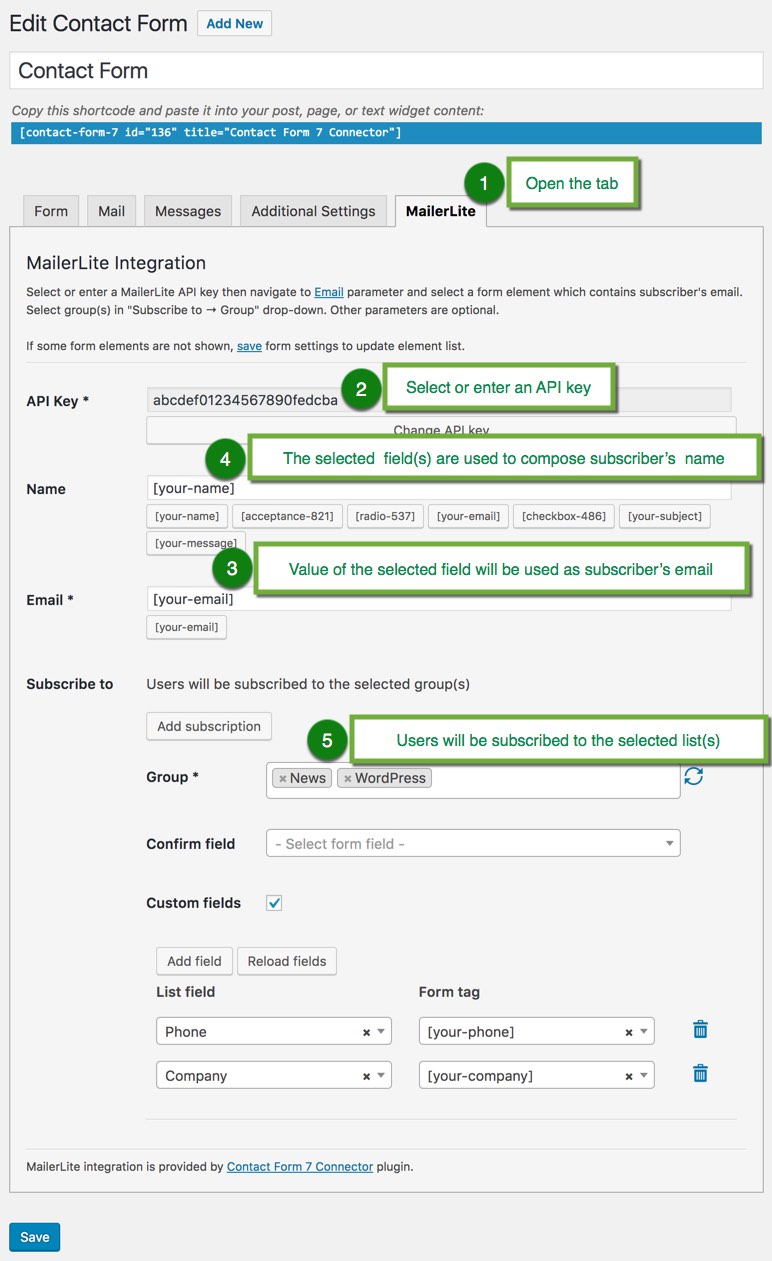
Task: Remove the WordPress group tag
Action: [x=348, y=778]
